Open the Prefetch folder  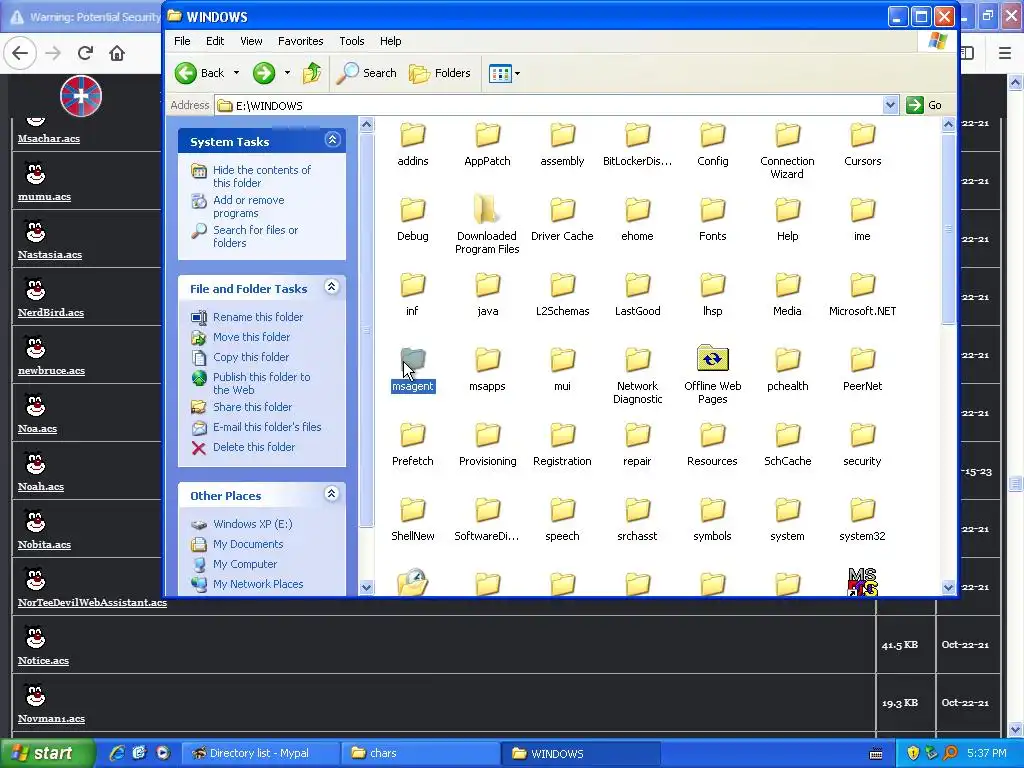(x=413, y=445)
